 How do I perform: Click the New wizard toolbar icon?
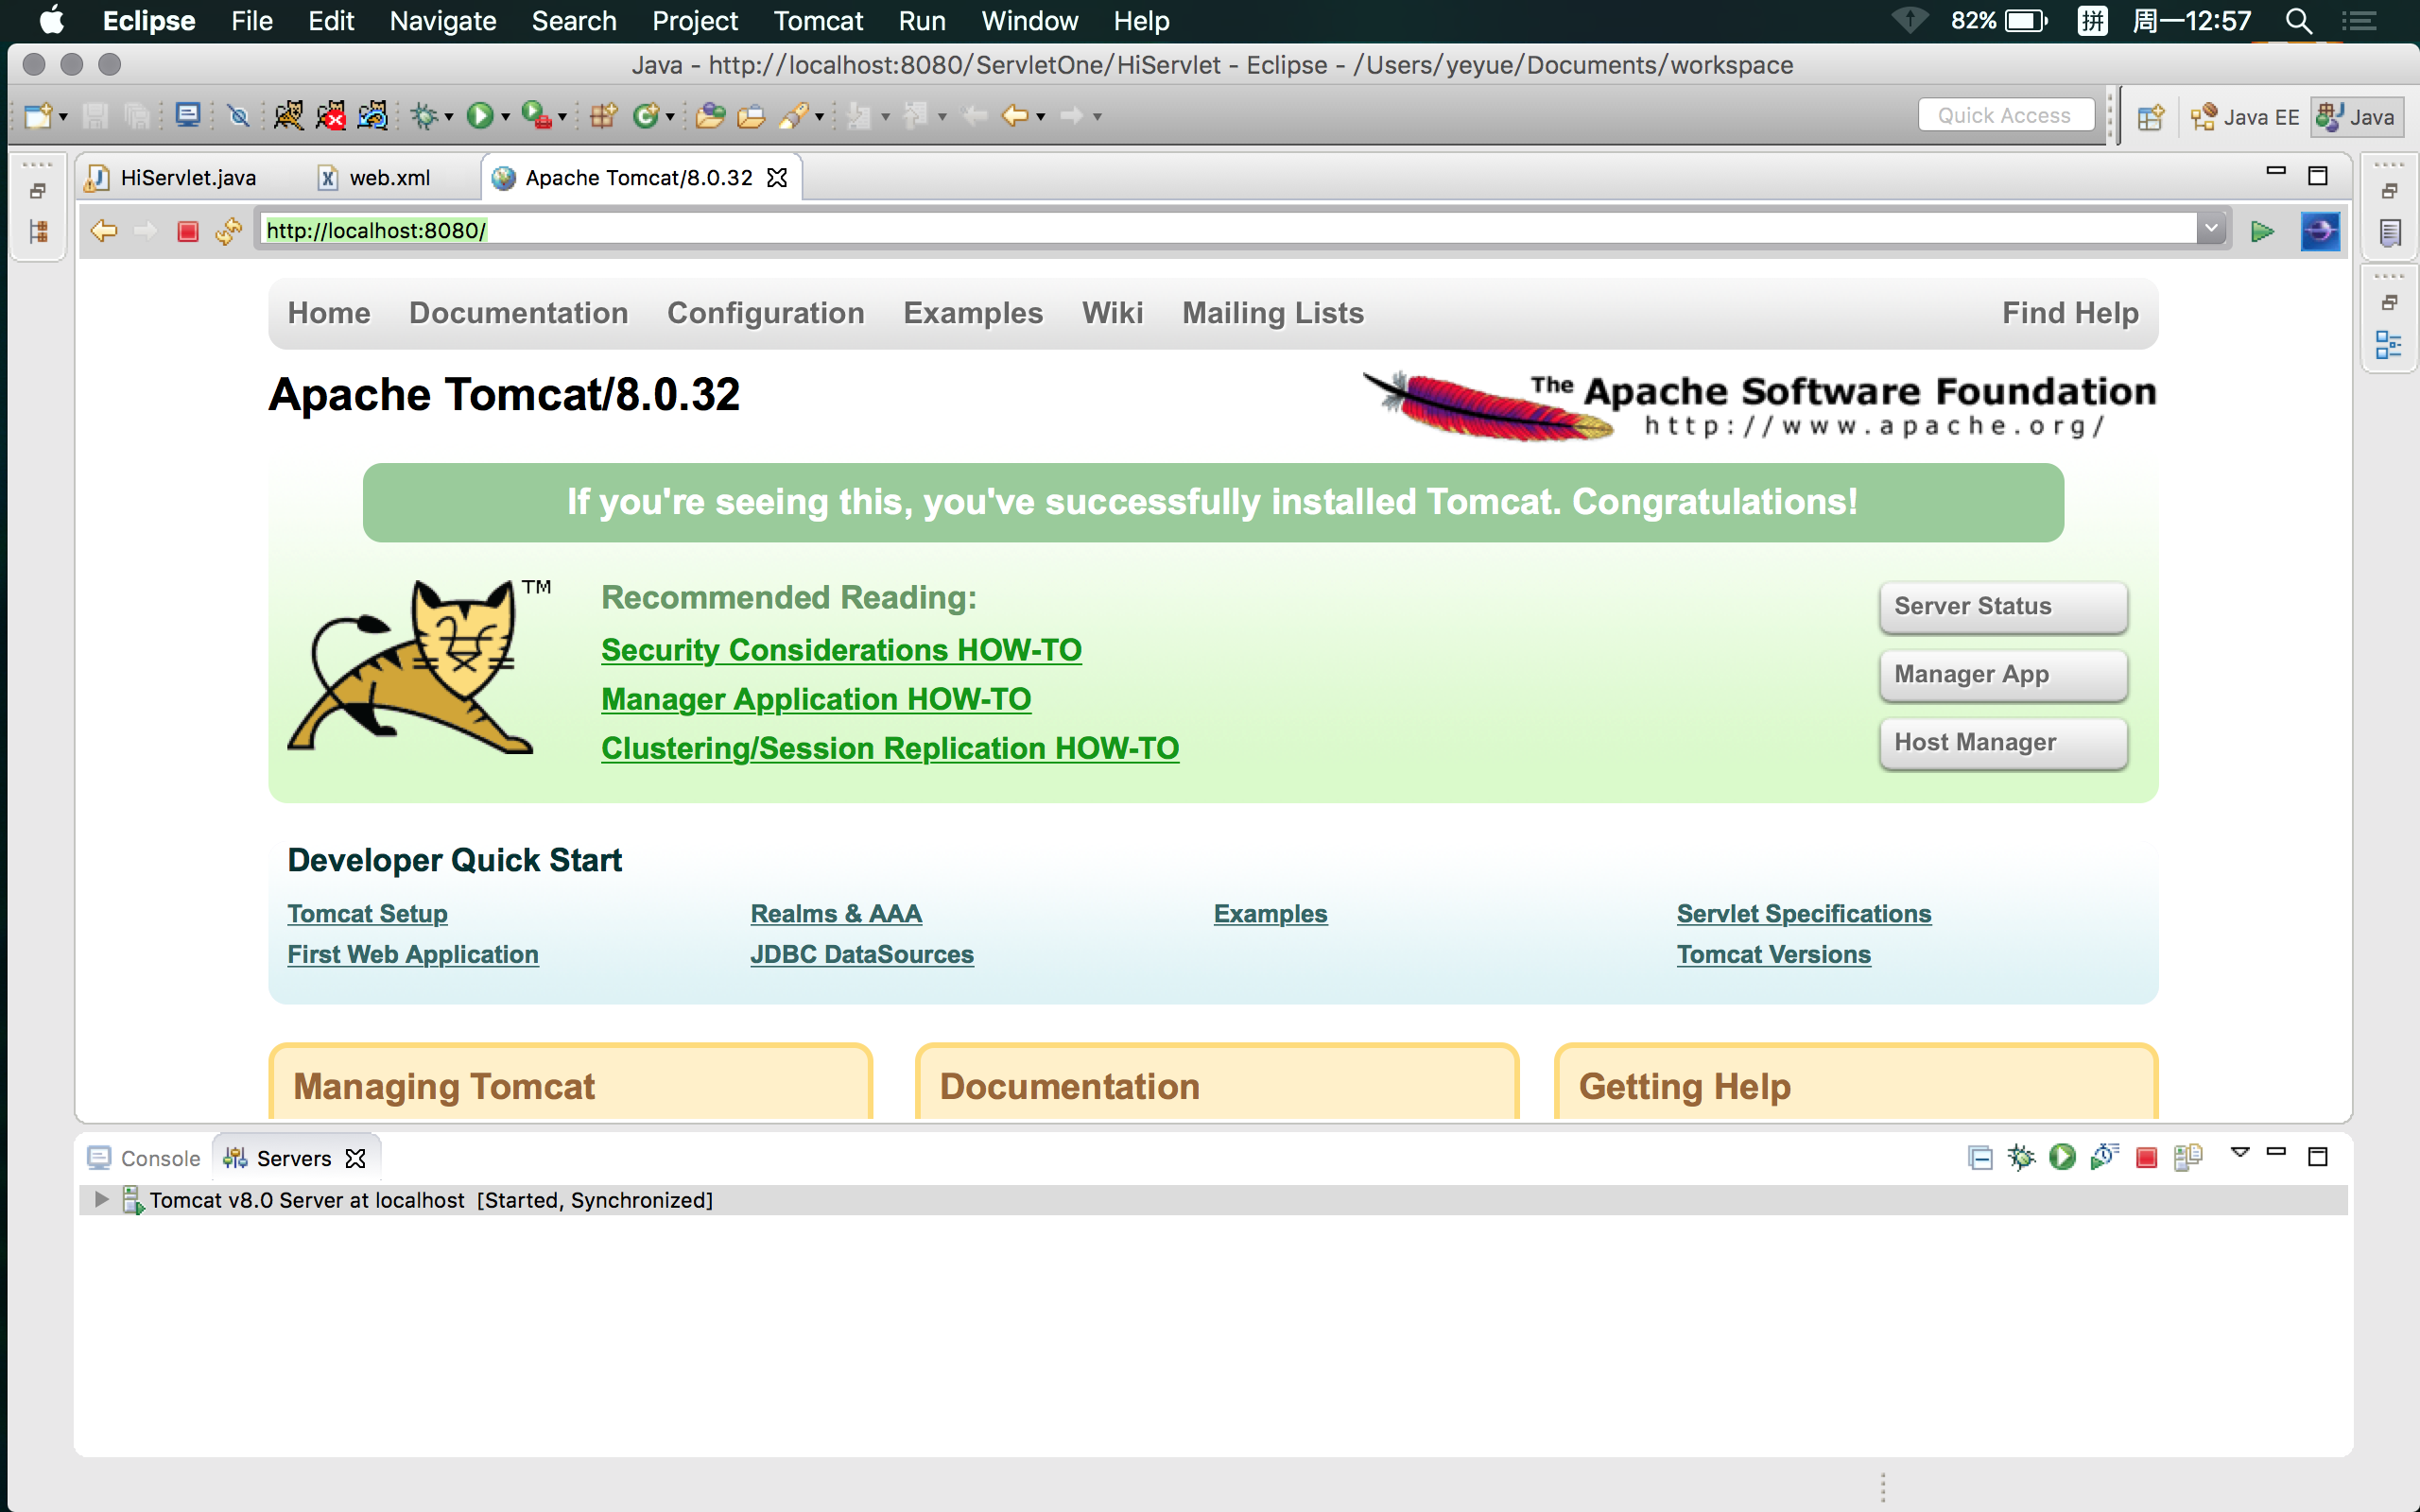click(x=38, y=116)
